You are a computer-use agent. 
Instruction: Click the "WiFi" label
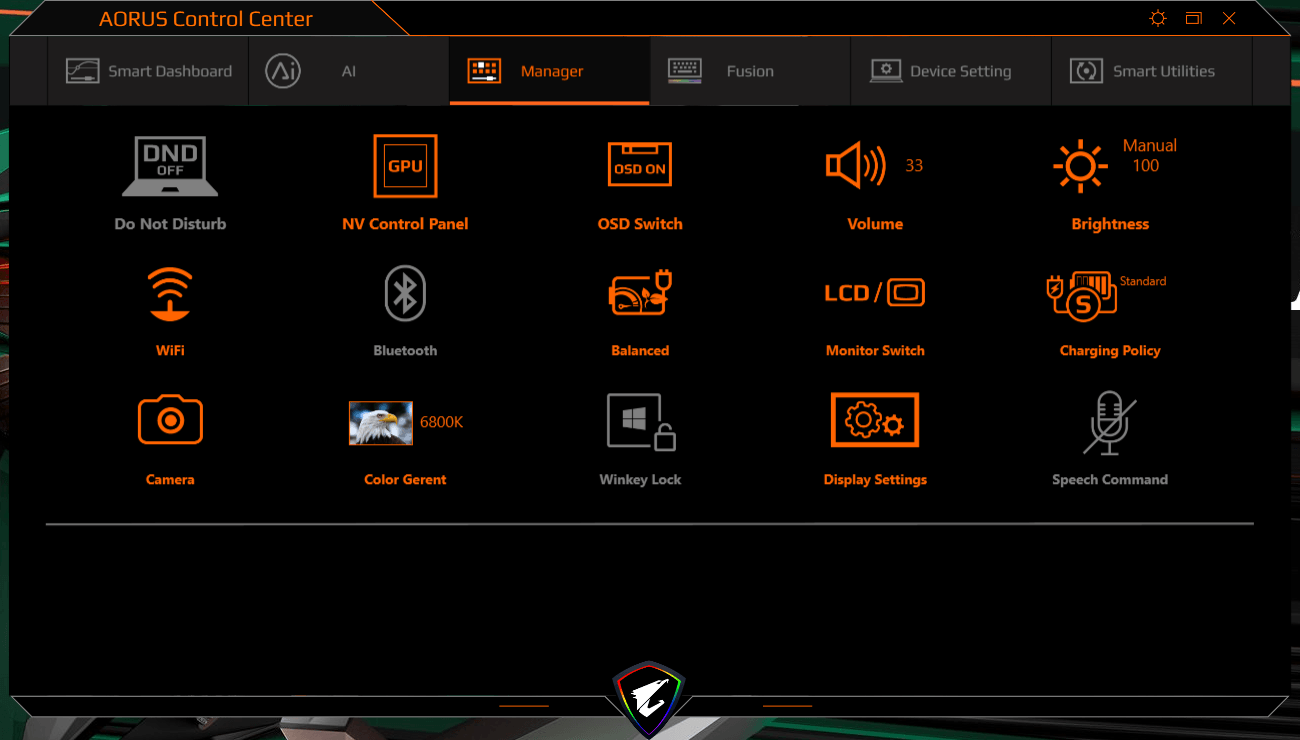click(170, 351)
